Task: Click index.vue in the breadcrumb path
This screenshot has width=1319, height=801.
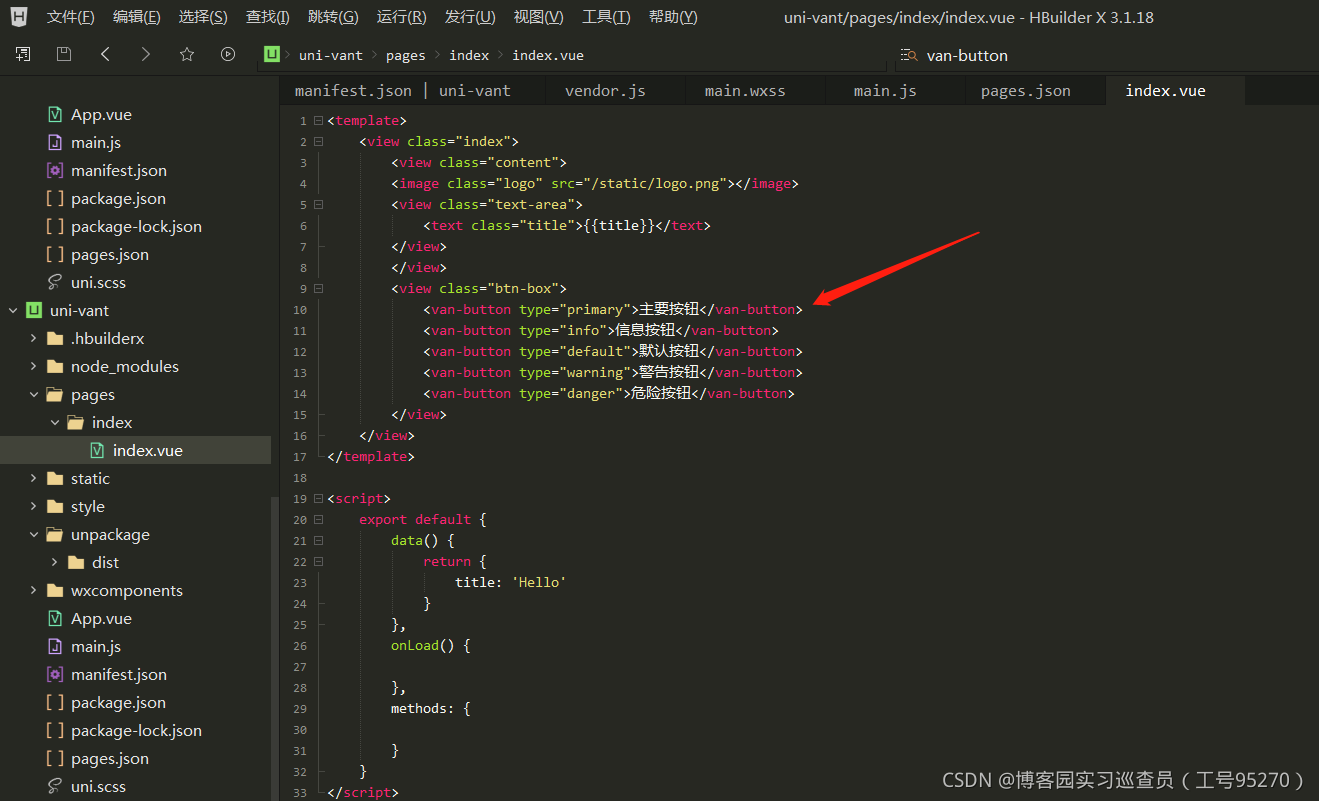Action: coord(548,55)
